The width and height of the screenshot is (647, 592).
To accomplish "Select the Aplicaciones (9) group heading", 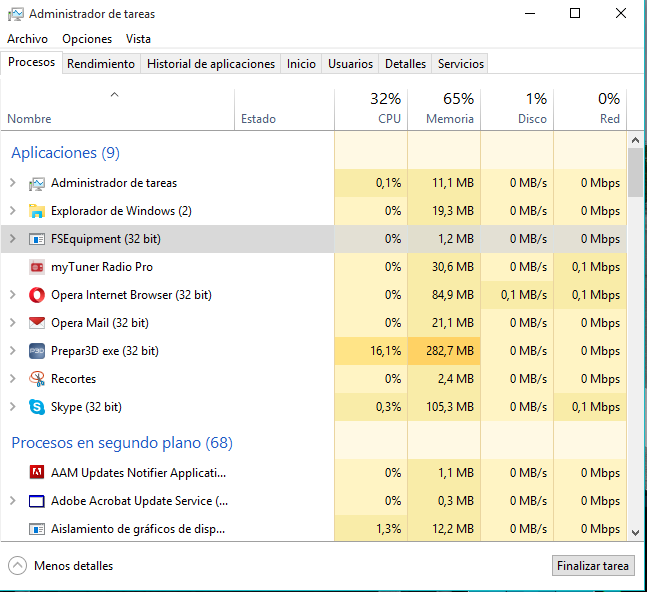I will 65,153.
